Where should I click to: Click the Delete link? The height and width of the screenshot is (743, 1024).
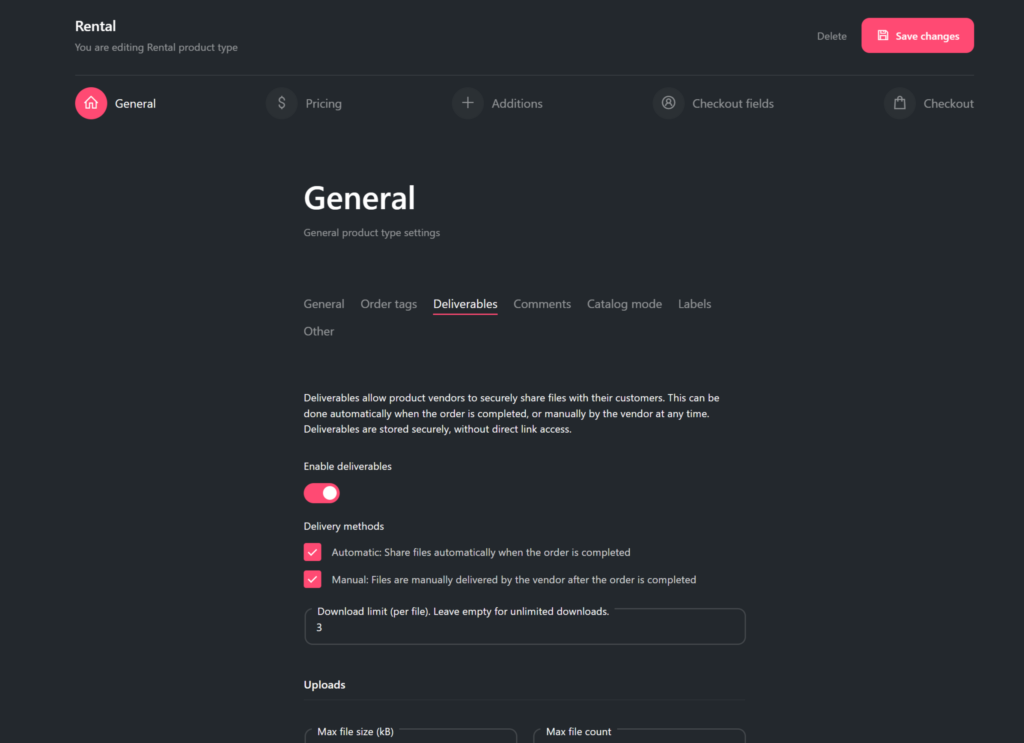[831, 36]
